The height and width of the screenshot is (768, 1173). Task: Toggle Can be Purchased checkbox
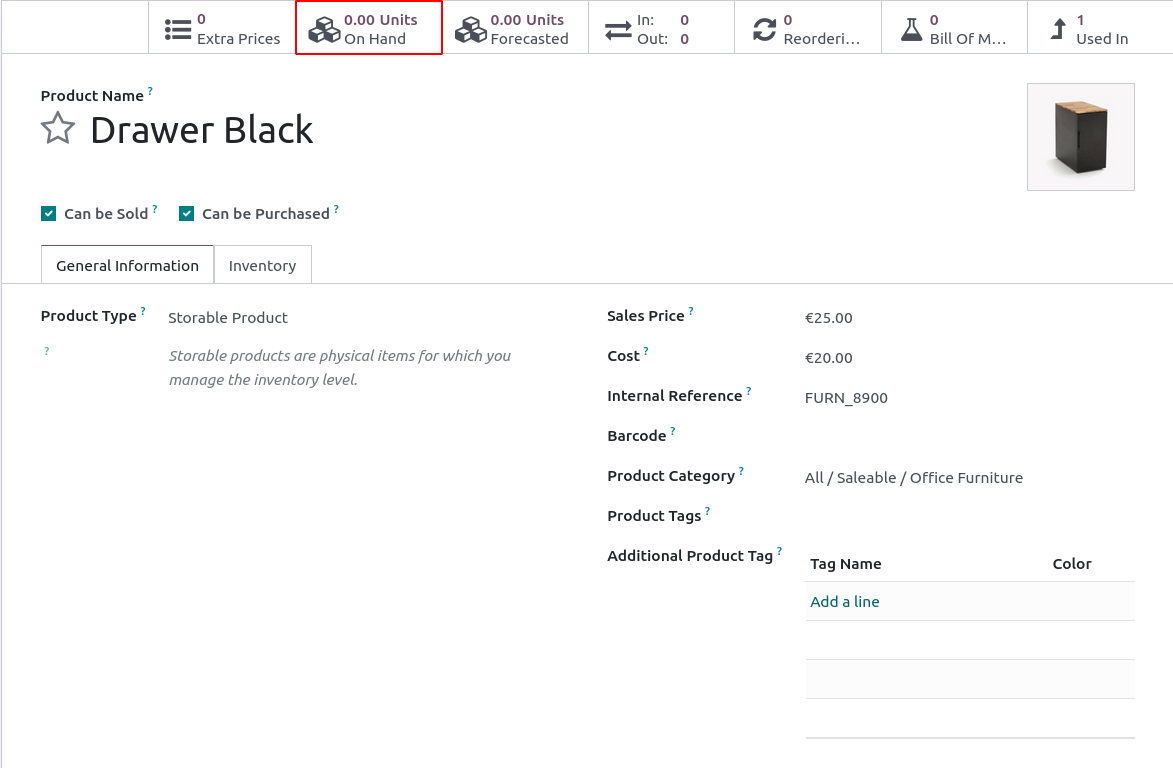coord(186,214)
